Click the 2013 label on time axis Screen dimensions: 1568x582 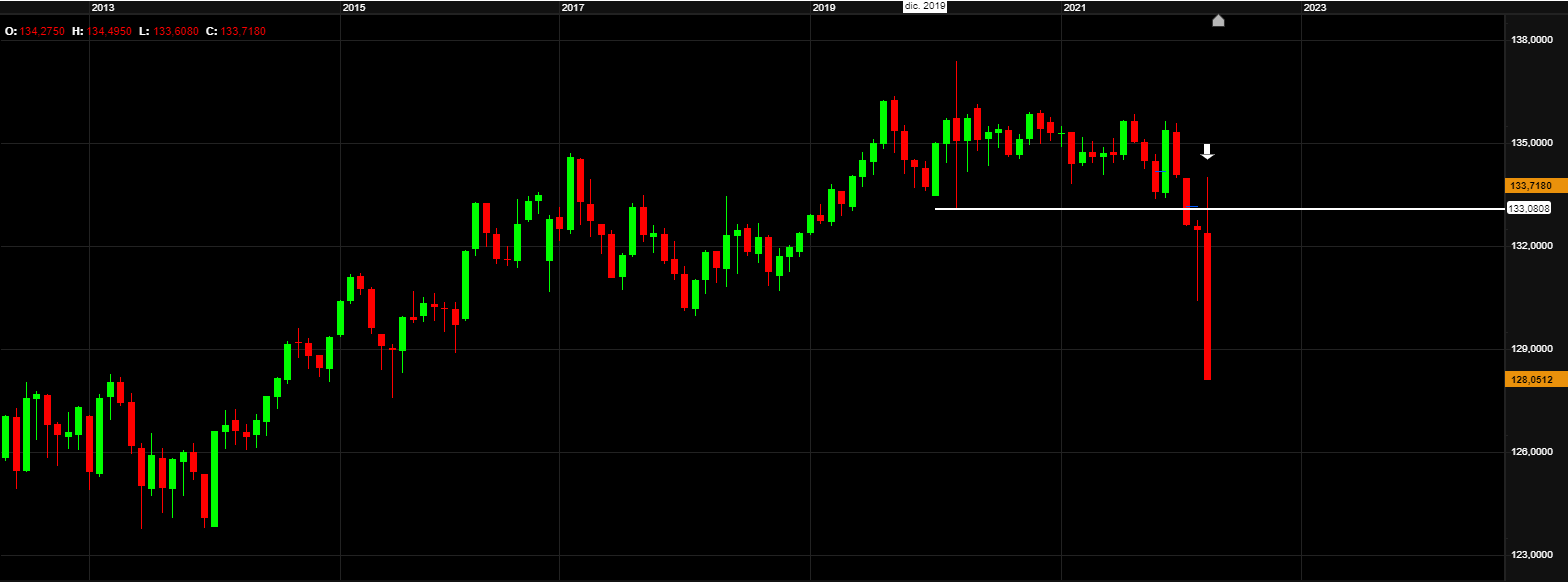(103, 7)
